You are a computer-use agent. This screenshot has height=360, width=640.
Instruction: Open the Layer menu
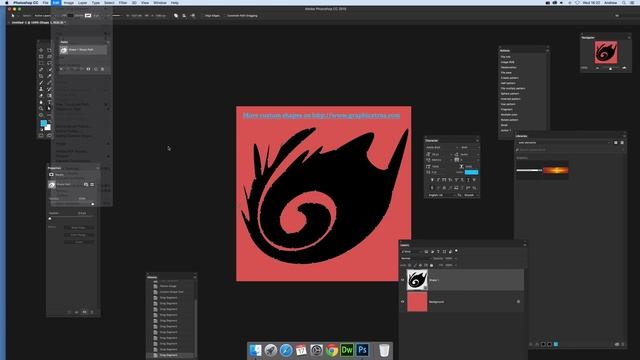coord(82,2)
